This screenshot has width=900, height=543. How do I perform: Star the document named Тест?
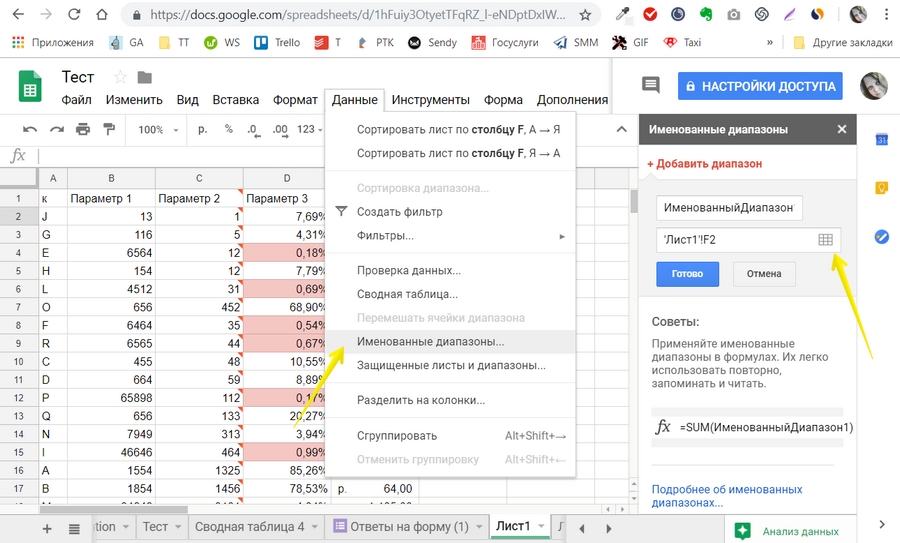(x=120, y=78)
